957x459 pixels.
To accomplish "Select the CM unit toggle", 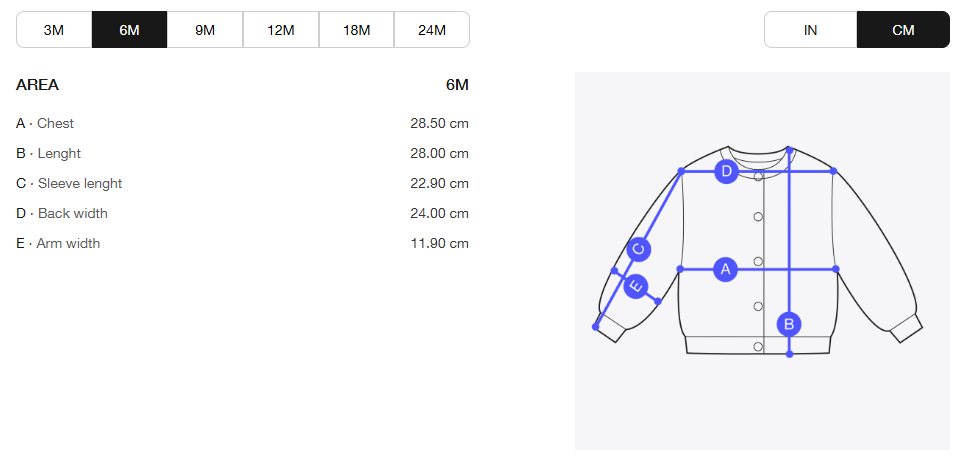I will (x=903, y=30).
